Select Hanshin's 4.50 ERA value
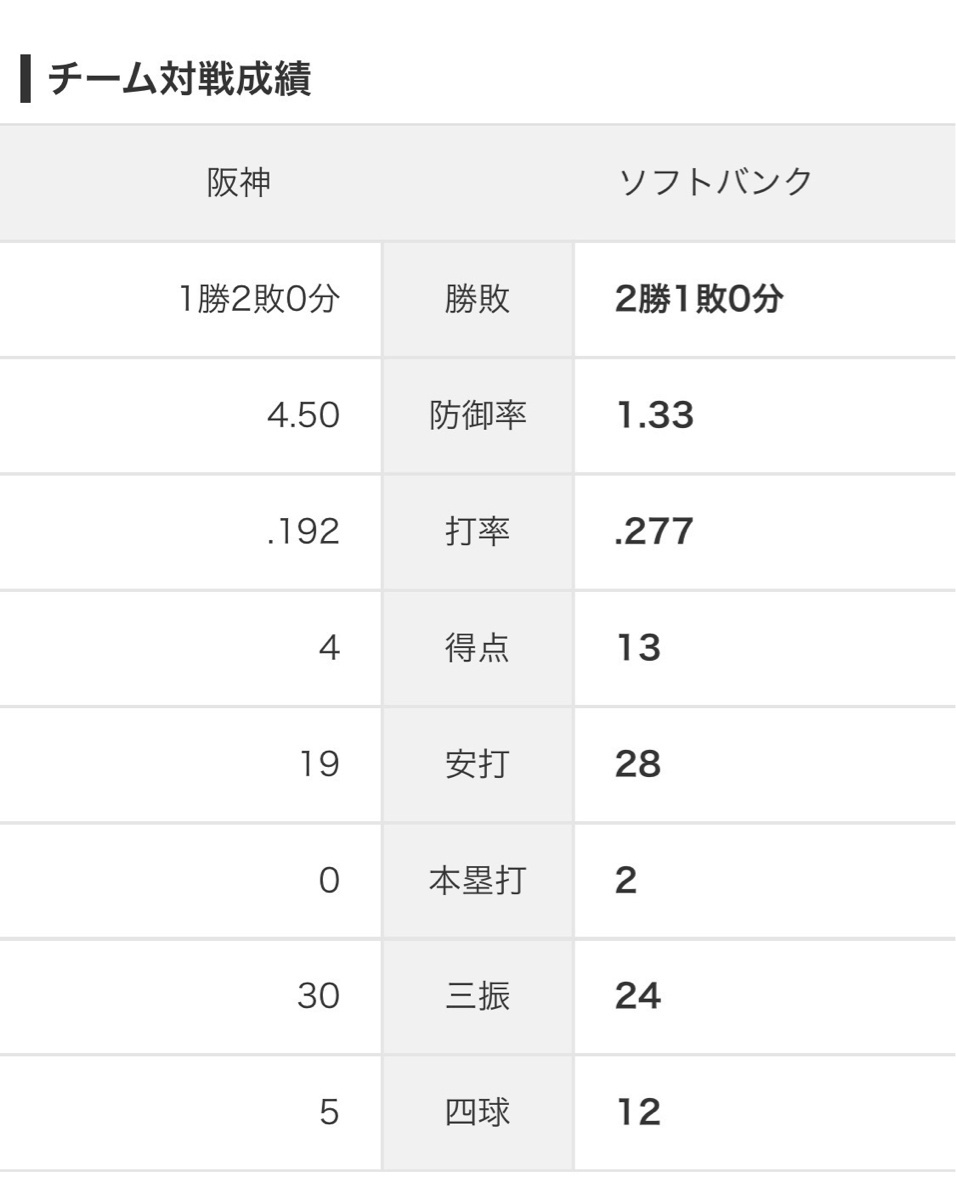This screenshot has width=956, height=1200. click(304, 415)
